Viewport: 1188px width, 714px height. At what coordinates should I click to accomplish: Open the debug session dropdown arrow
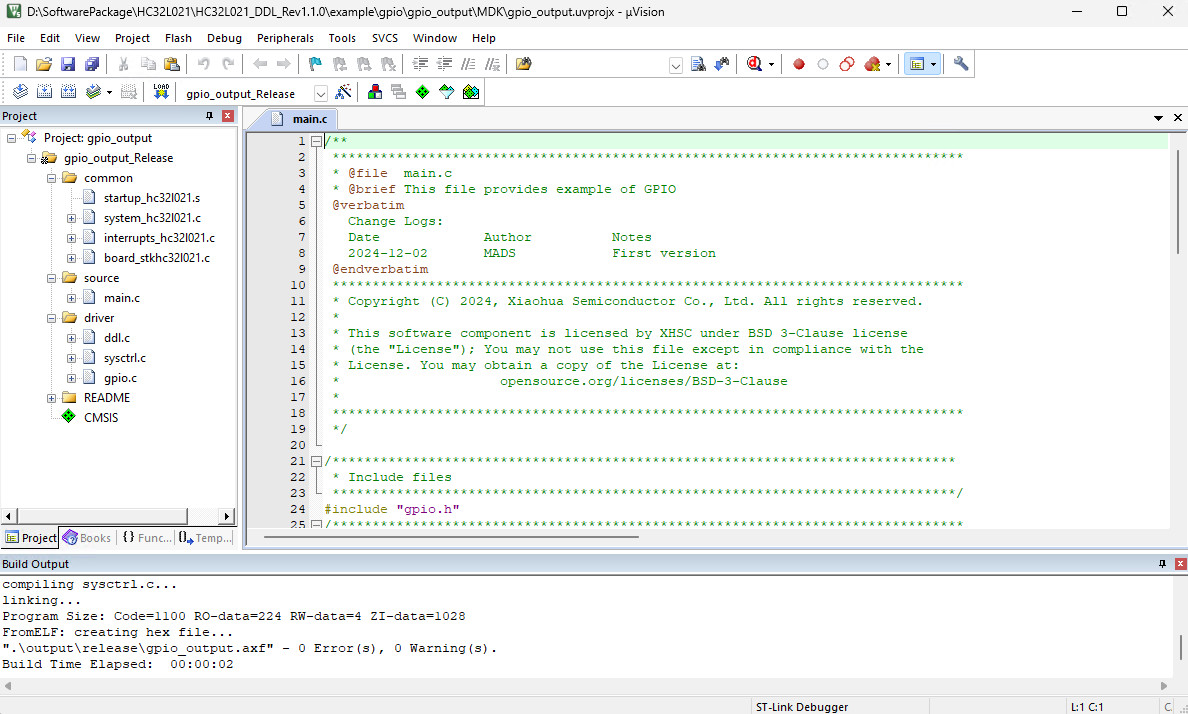771,64
